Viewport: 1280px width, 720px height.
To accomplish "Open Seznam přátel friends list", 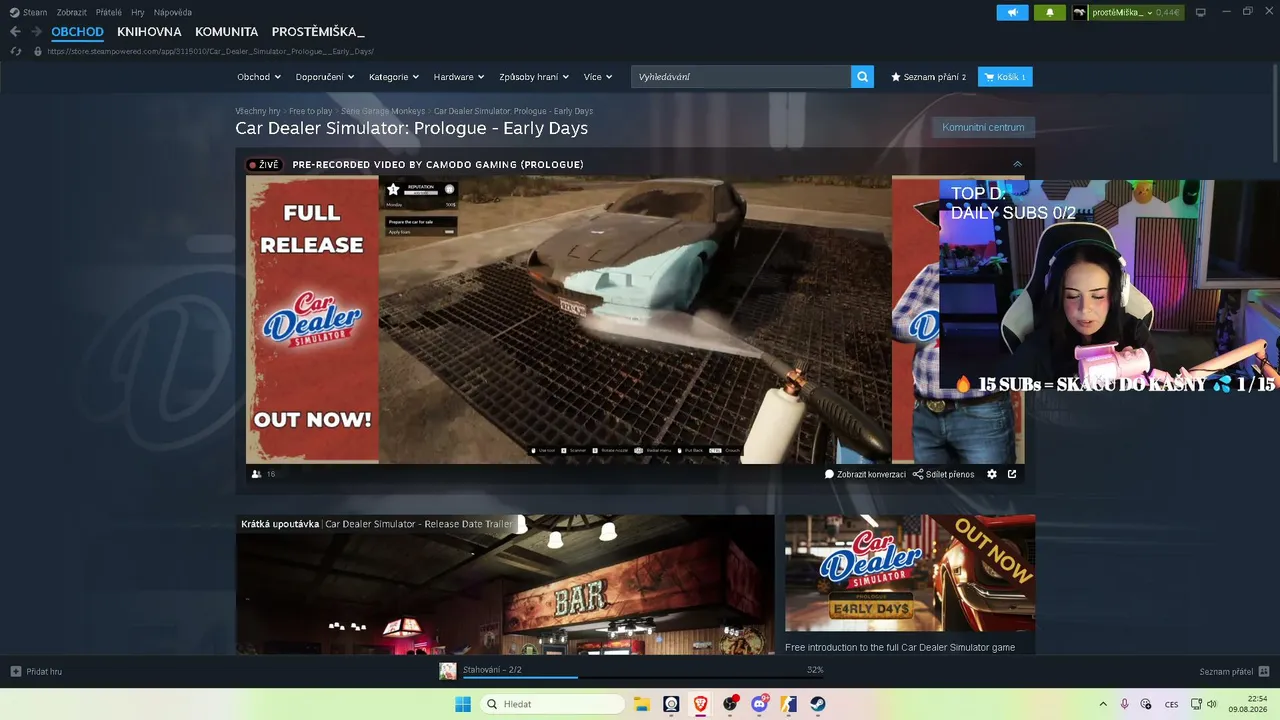I will (x=1235, y=671).
